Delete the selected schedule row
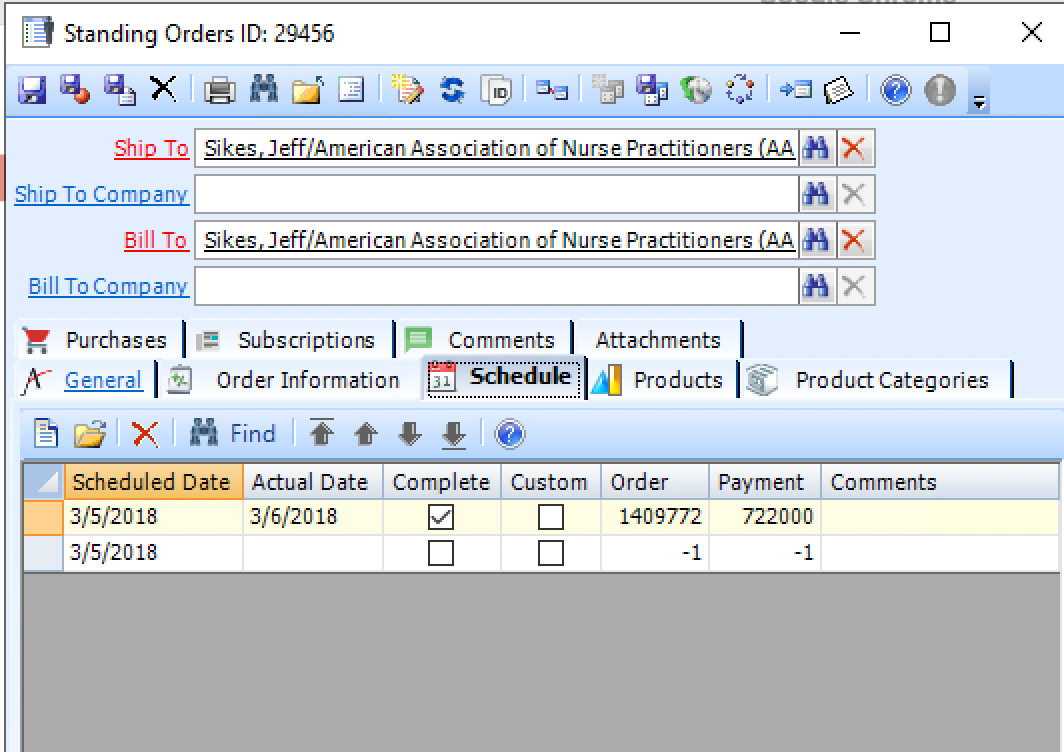This screenshot has width=1064, height=752. pyautogui.click(x=145, y=434)
